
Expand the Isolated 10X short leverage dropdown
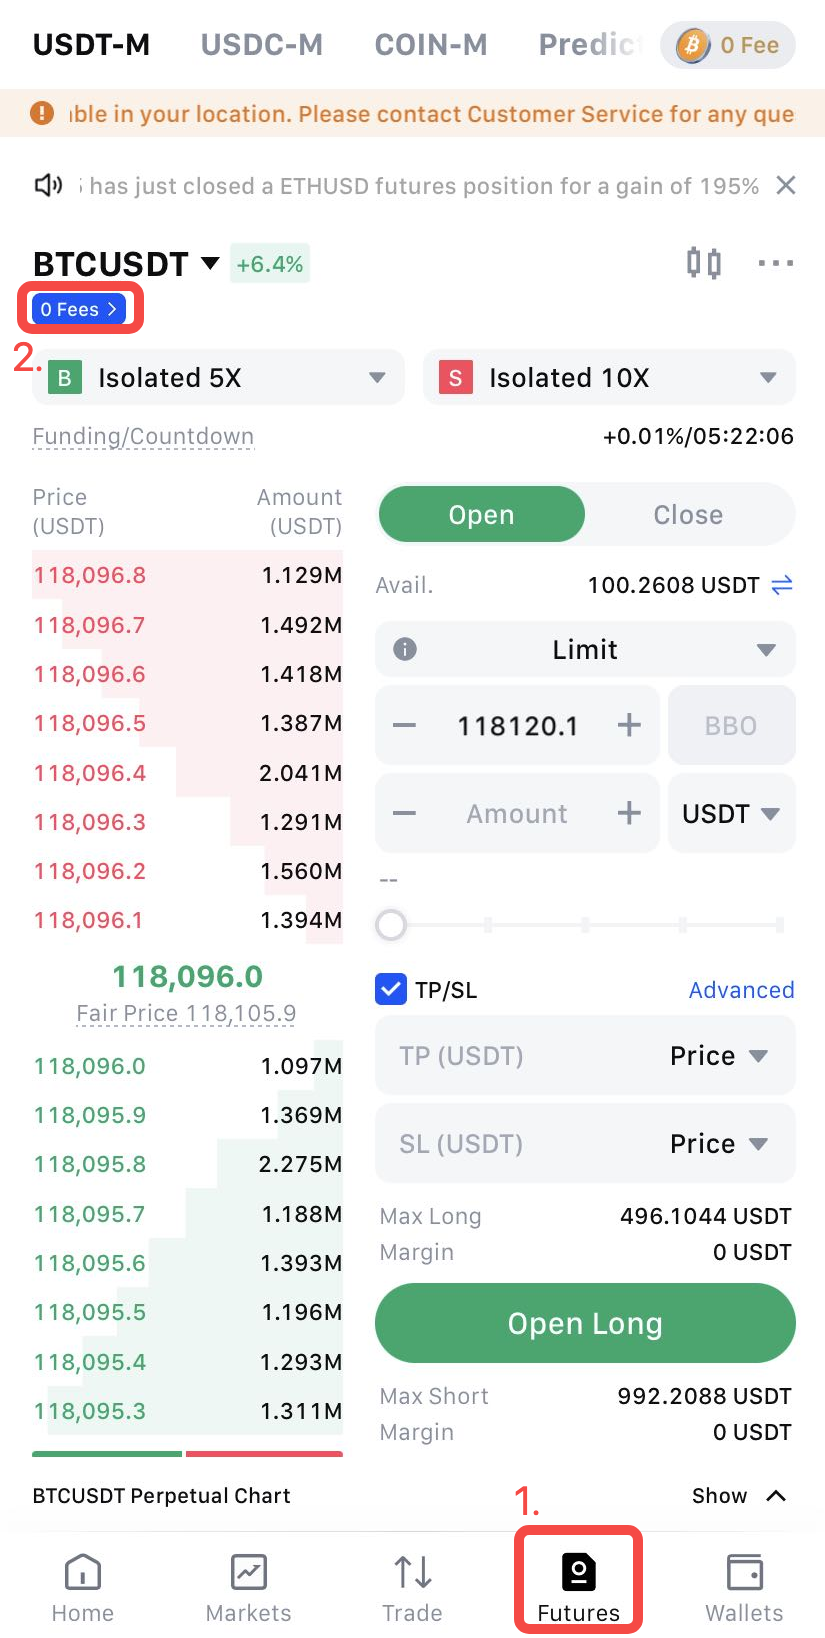(x=609, y=378)
